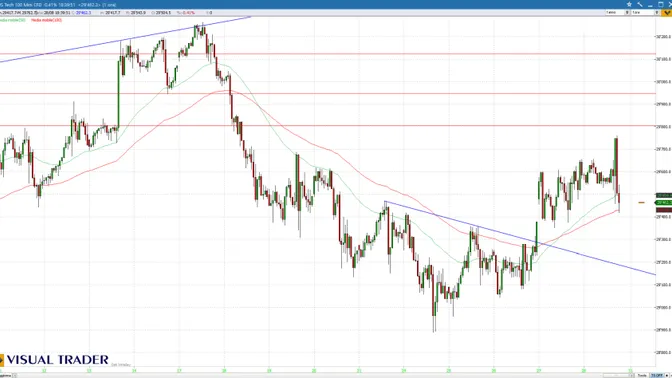Click date label 27 on time axis
This screenshot has width=672, height=378.
pyautogui.click(x=539, y=370)
